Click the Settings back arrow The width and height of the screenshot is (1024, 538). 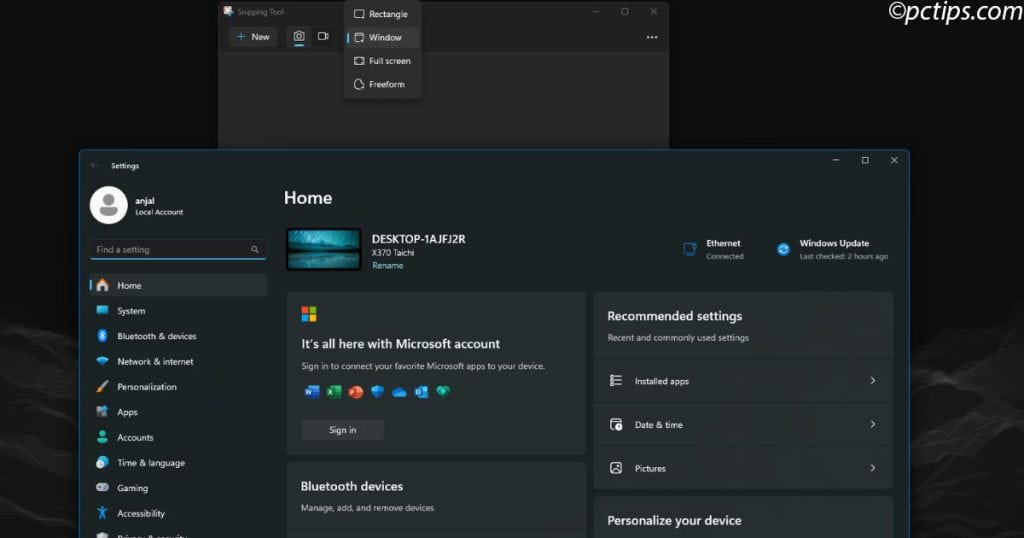coord(95,166)
